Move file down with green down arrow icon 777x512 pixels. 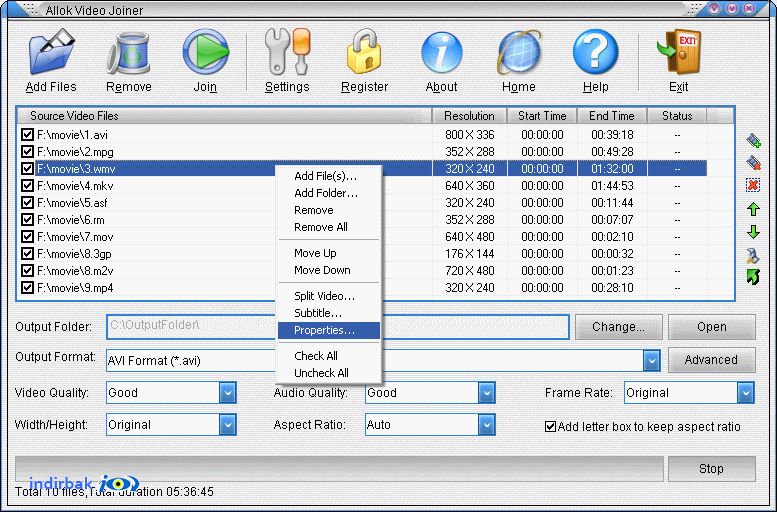[x=753, y=231]
